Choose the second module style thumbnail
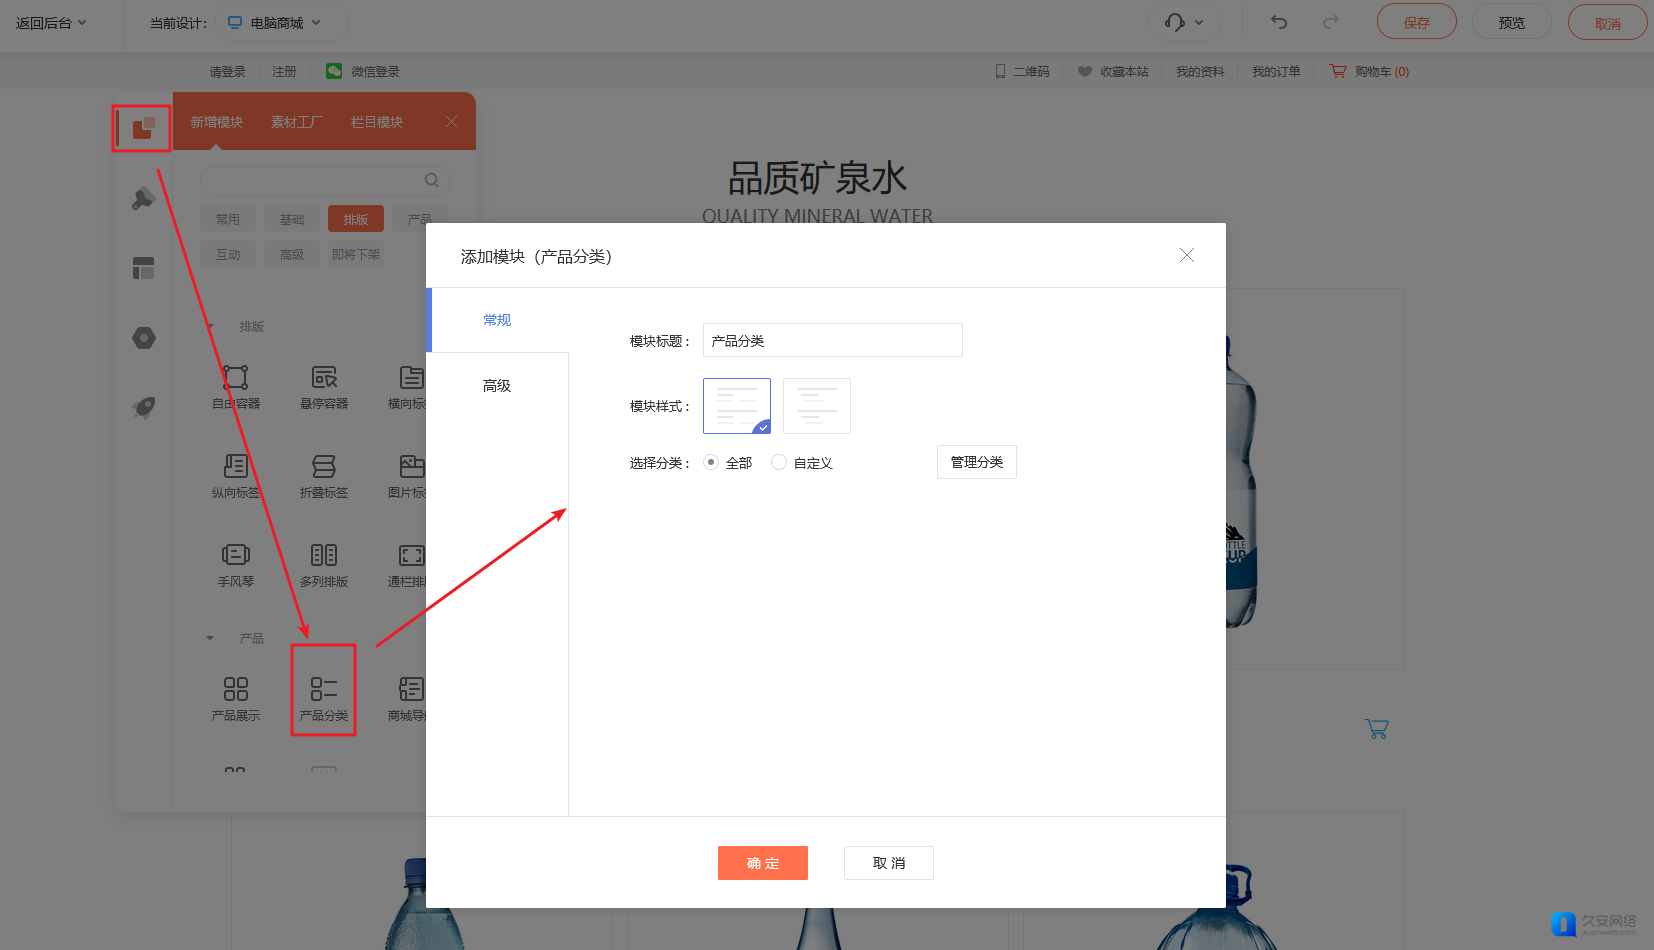Viewport: 1654px width, 950px height. click(816, 406)
